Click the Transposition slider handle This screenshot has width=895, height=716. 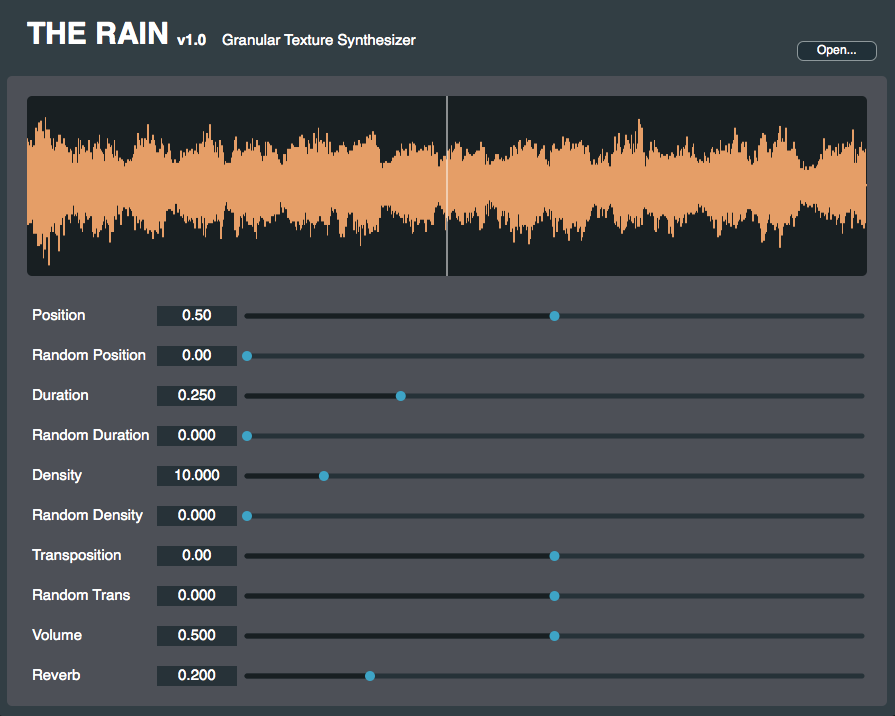click(554, 556)
